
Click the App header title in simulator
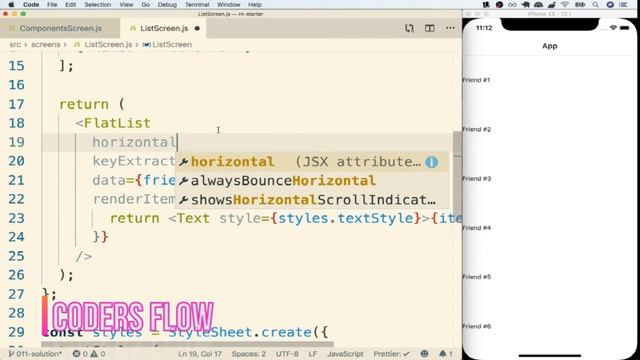click(x=549, y=46)
